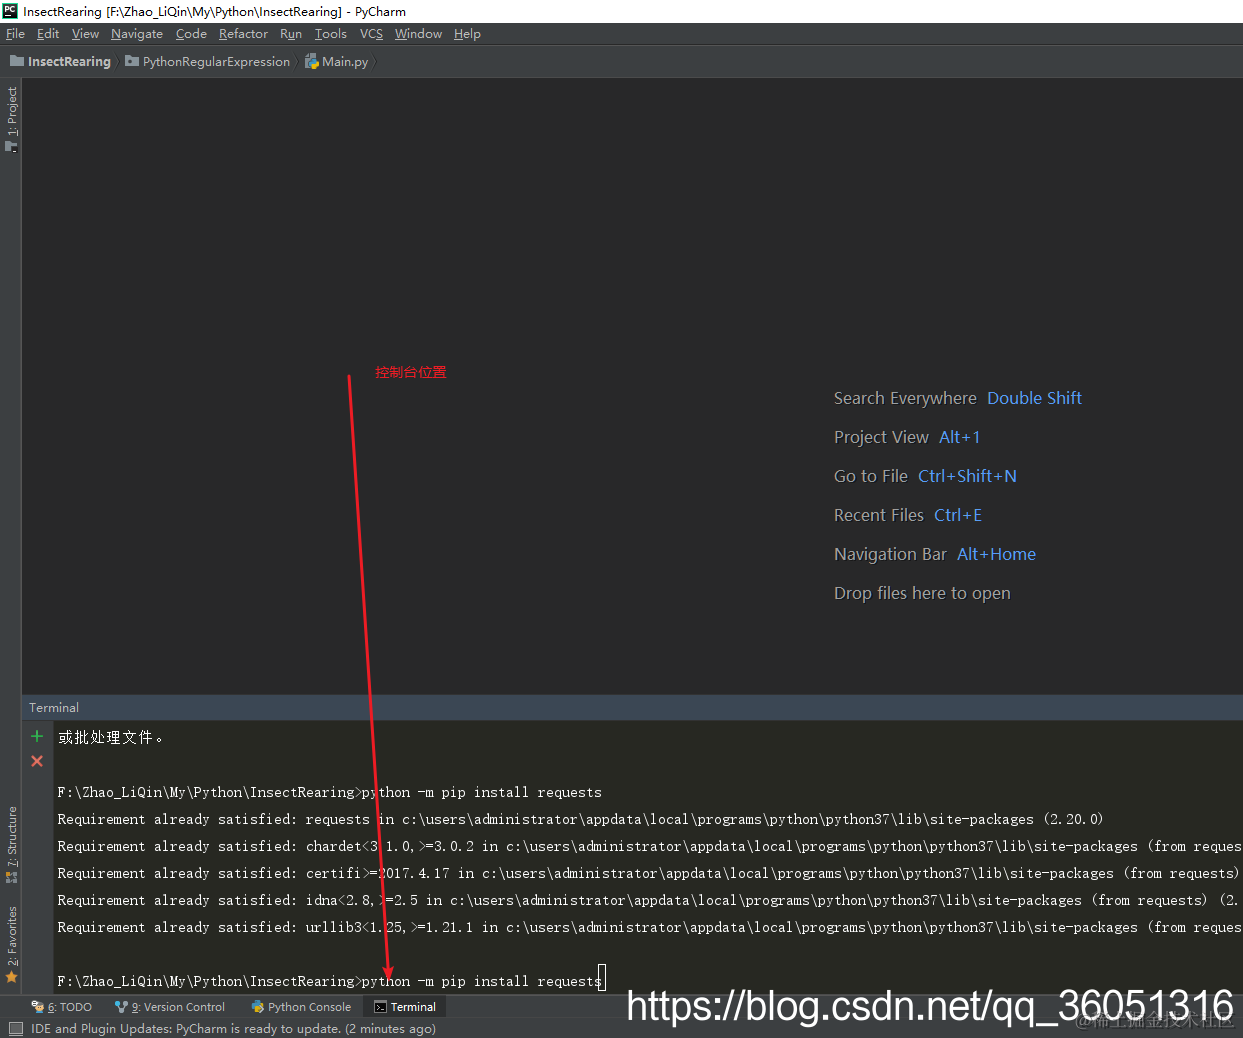1243x1038 pixels.
Task: Close terminal session with red X icon
Action: [x=37, y=761]
